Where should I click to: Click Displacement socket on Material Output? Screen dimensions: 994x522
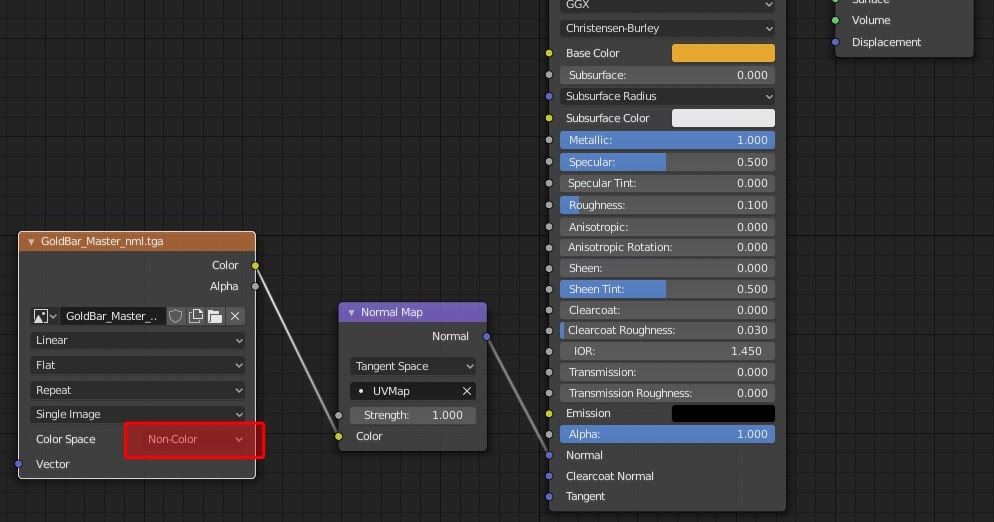click(836, 42)
